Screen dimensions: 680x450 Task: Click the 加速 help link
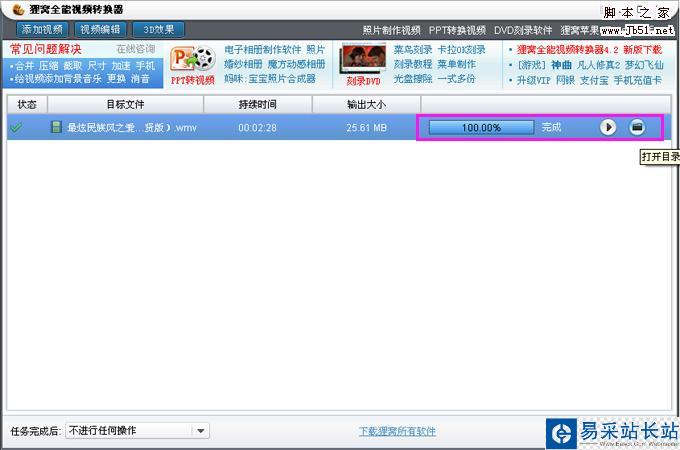[121, 66]
